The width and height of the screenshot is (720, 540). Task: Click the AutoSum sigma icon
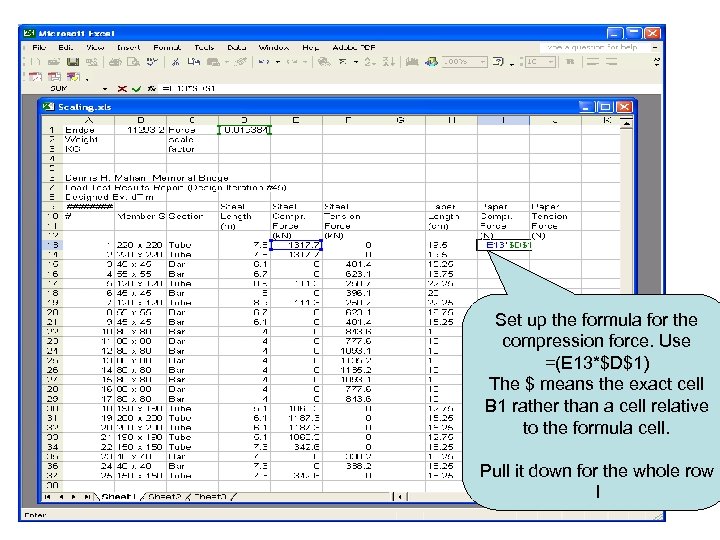(x=343, y=62)
